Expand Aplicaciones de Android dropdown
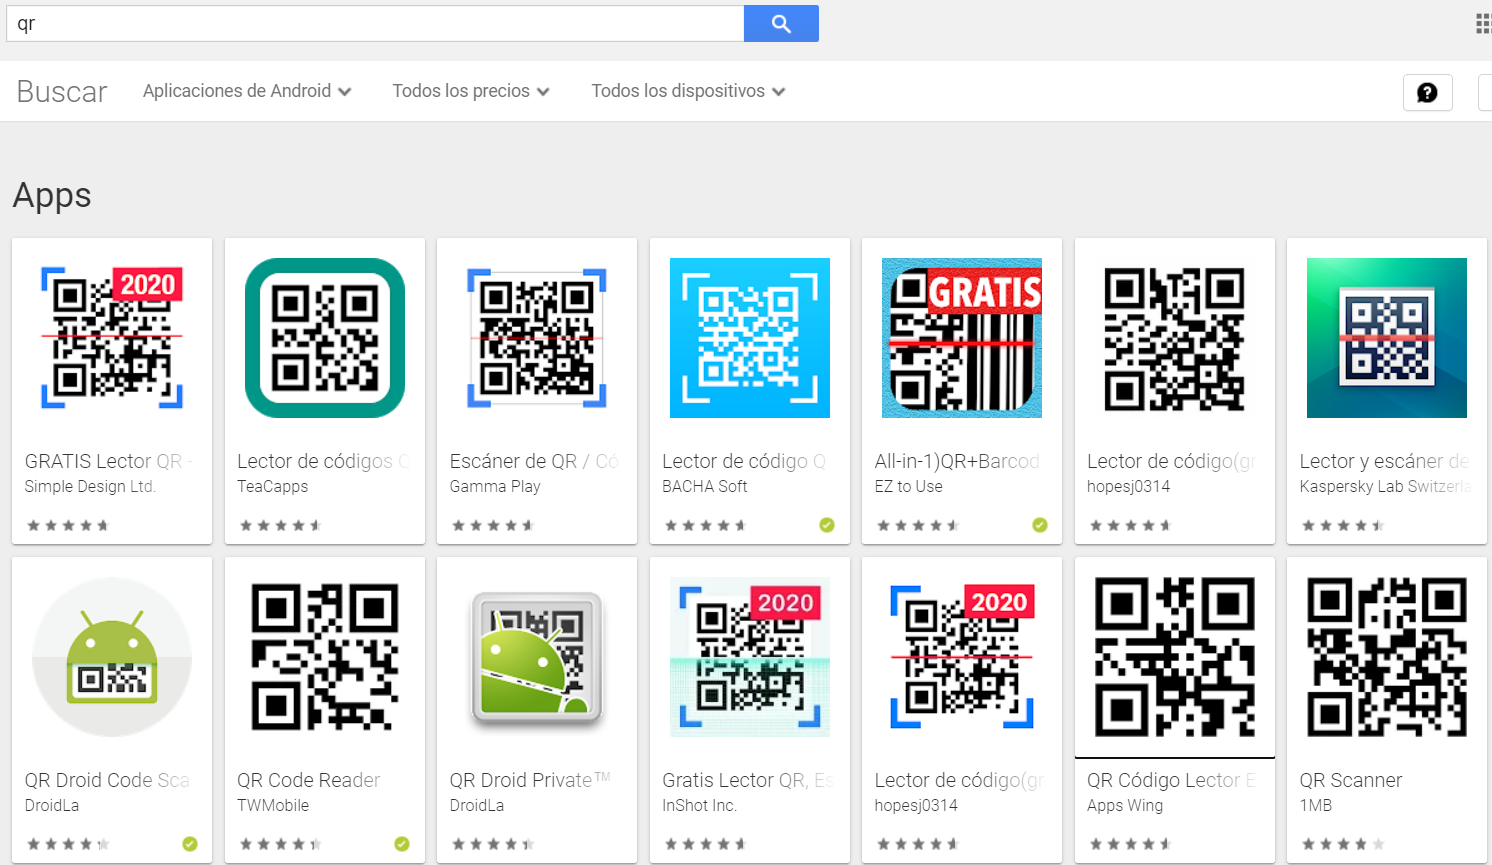Image resolution: width=1492 pixels, height=865 pixels. (247, 91)
